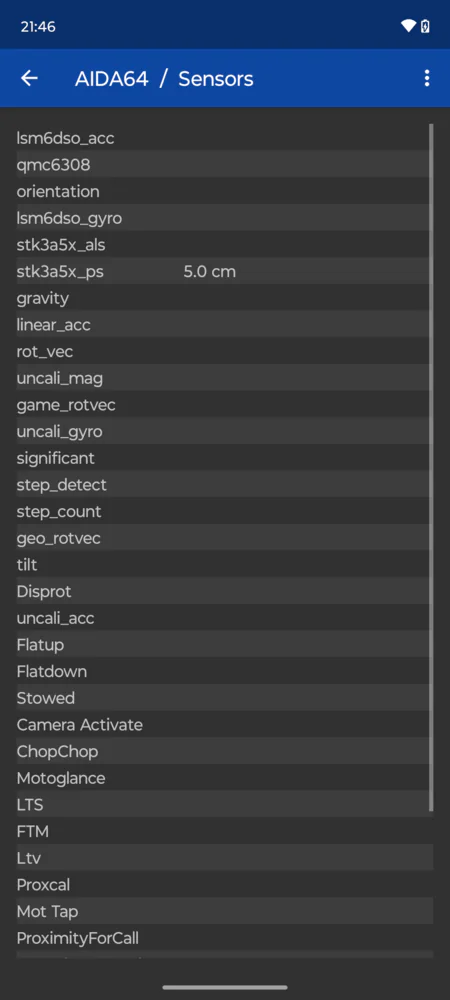Select the Camera Activate sensor row

click(x=225, y=724)
